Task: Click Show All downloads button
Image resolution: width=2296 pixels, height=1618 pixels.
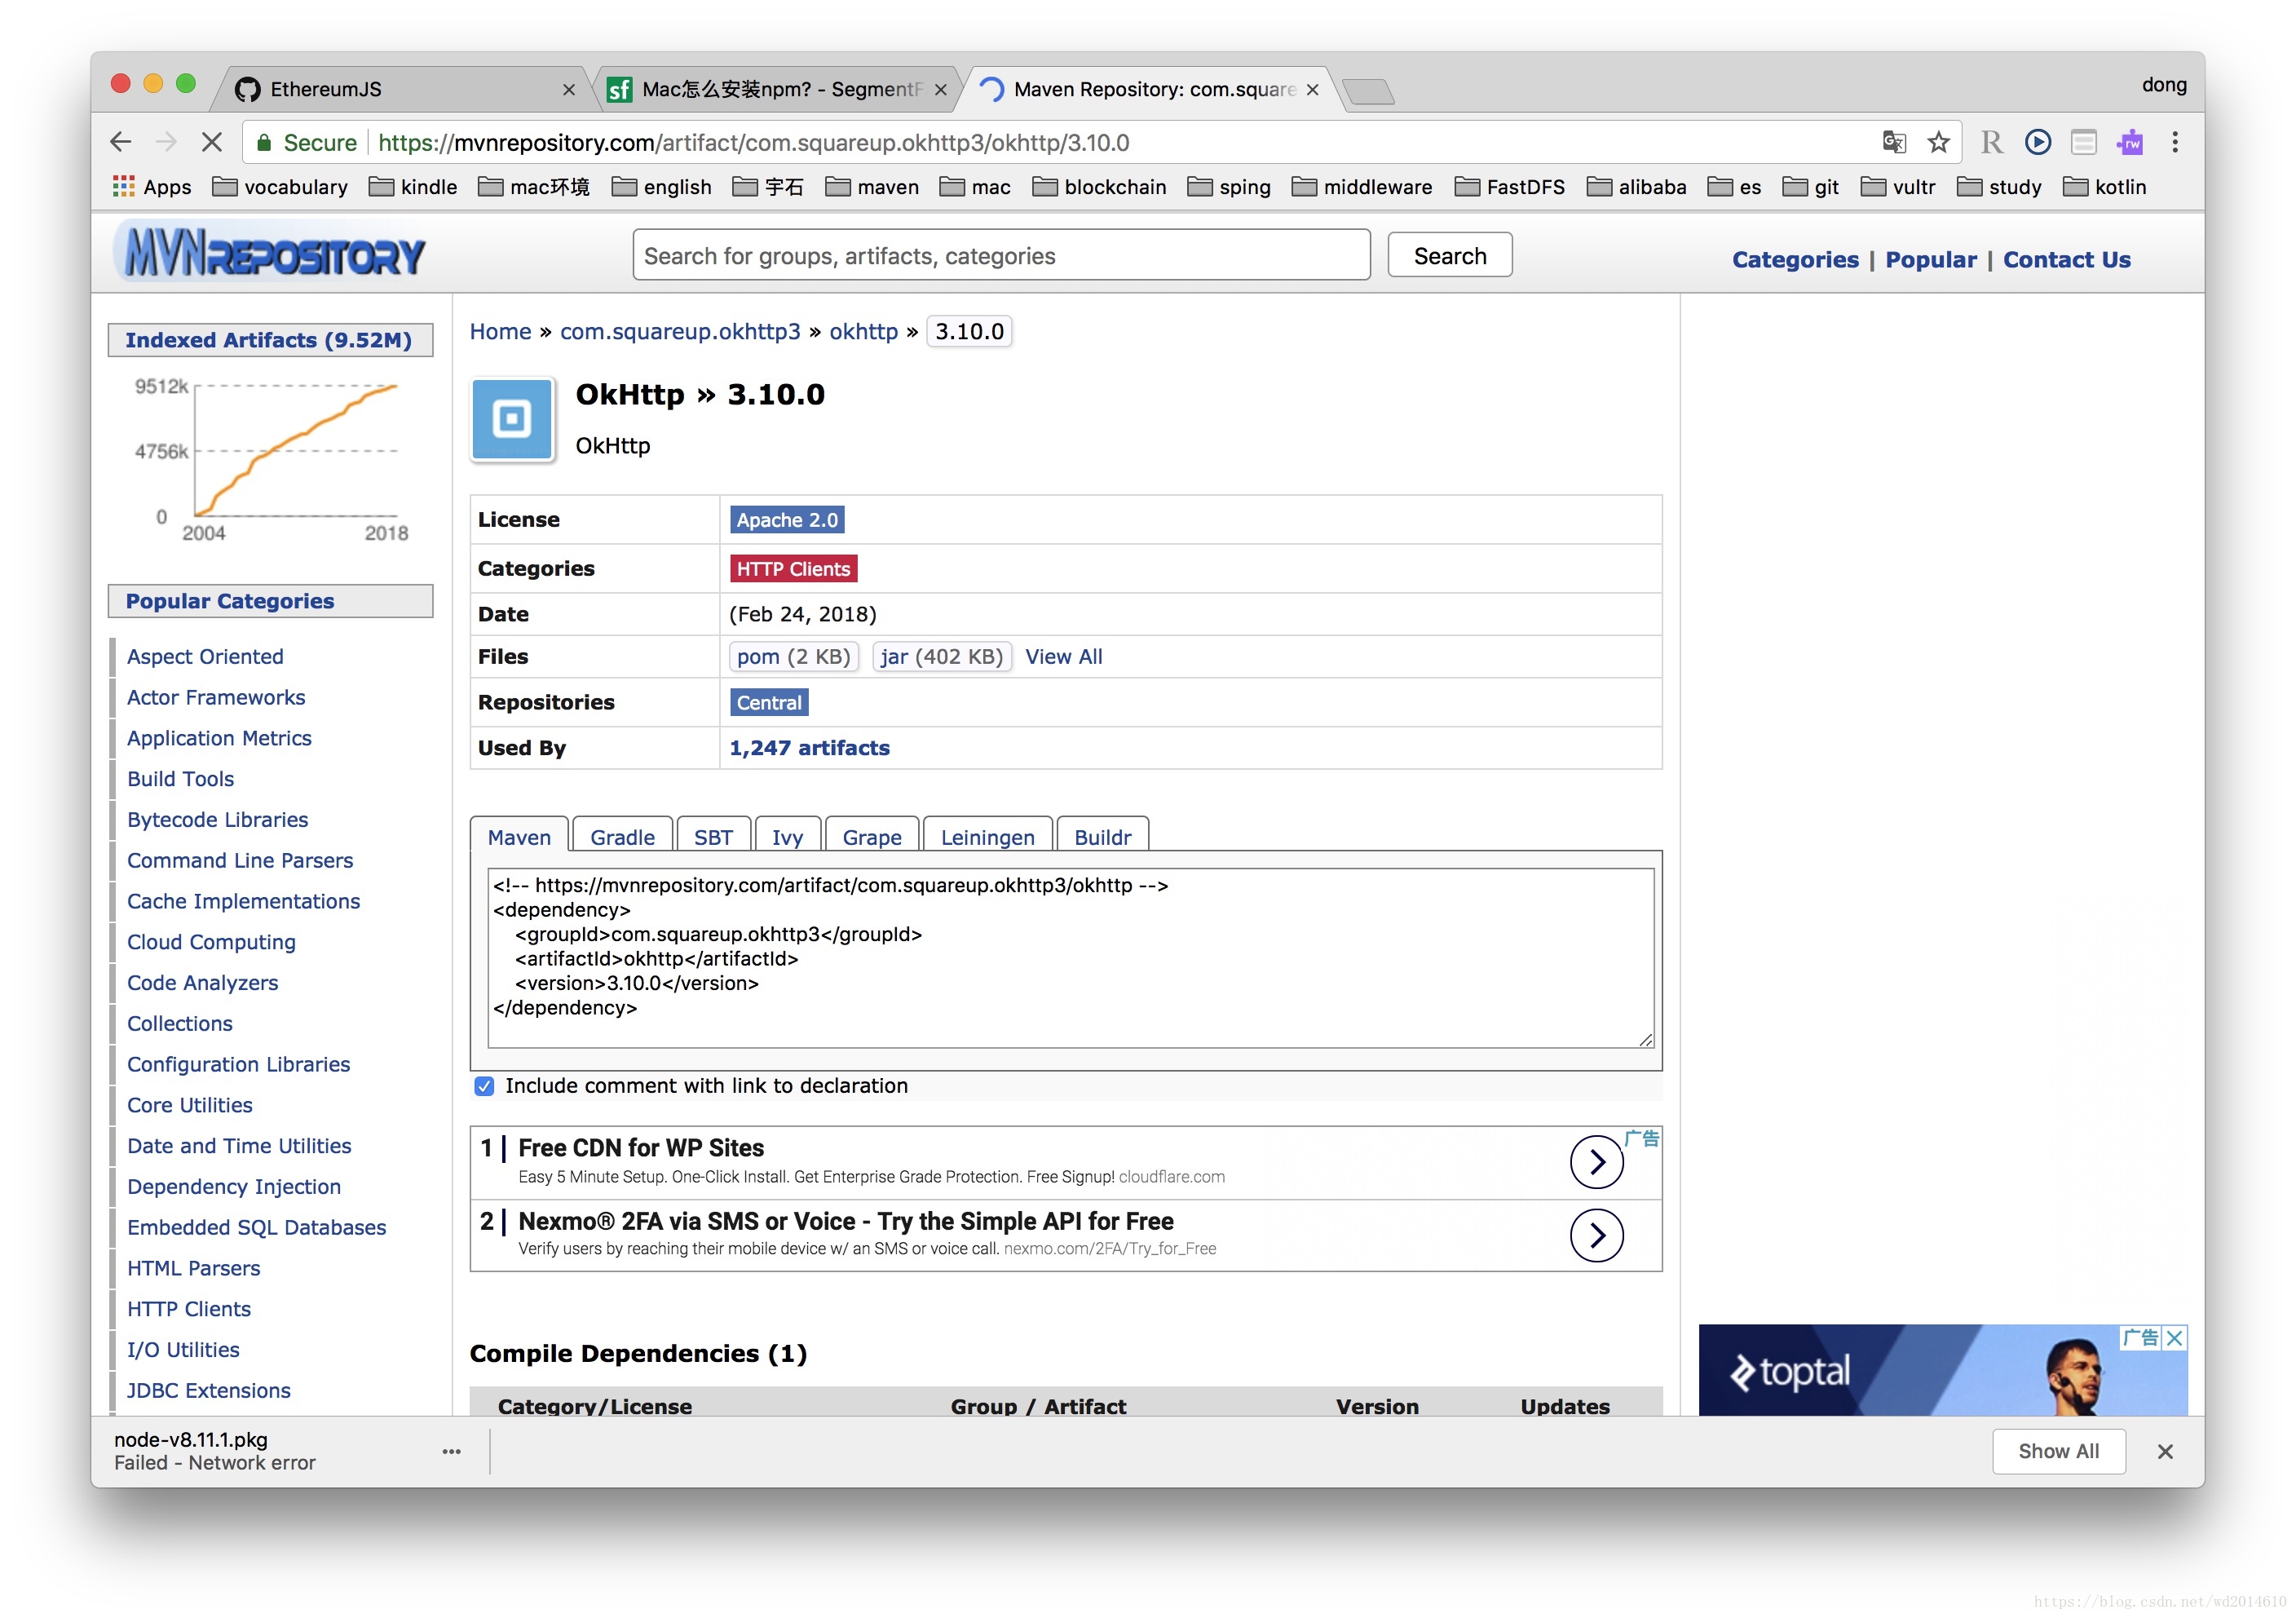Action: click(2058, 1451)
